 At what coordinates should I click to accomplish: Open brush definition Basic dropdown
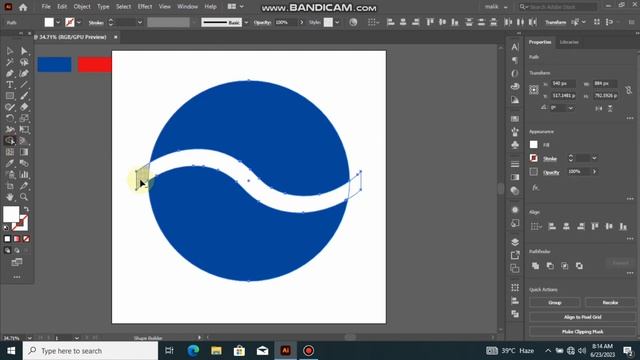[x=246, y=22]
